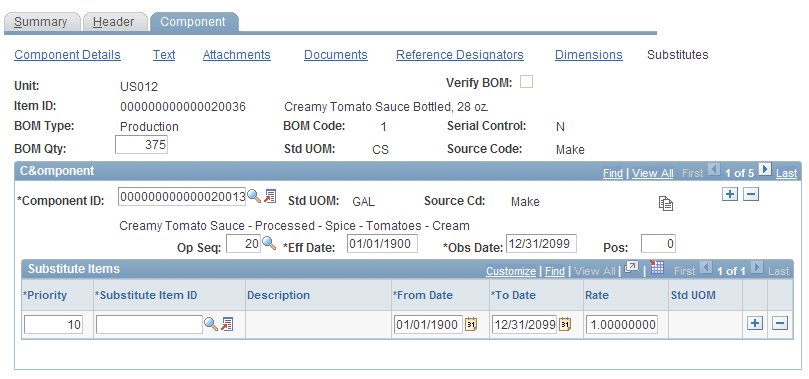
Task: Show next component row arrow
Action: pyautogui.click(x=766, y=169)
